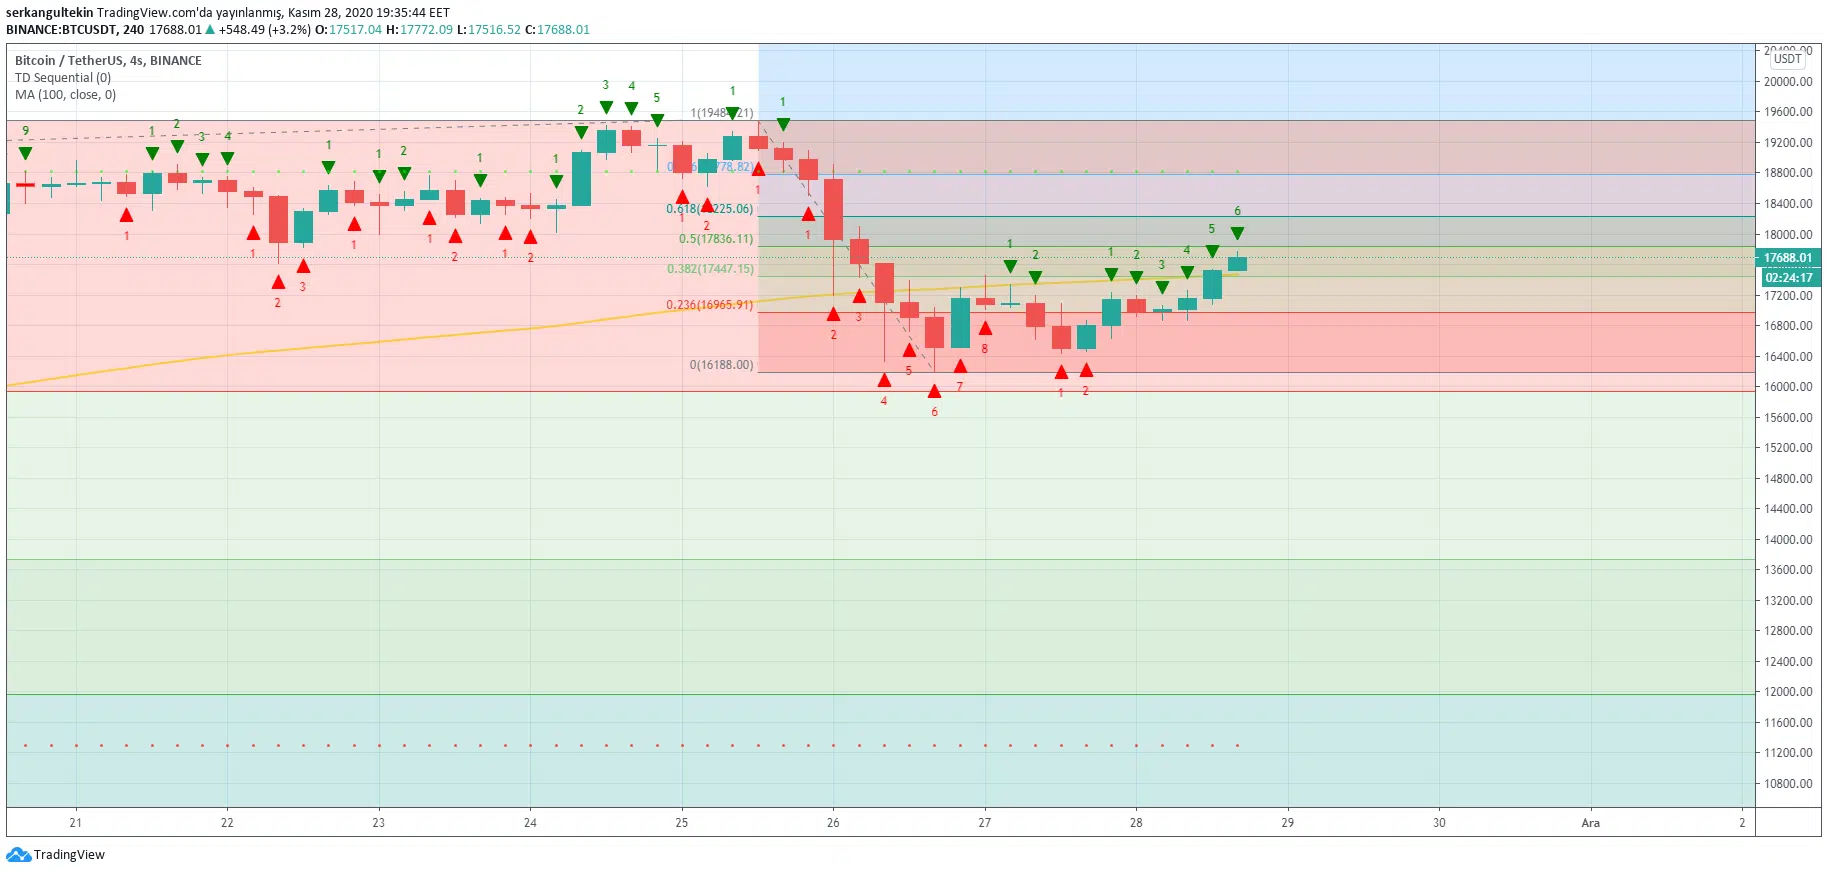Select the TD Sequential (0) indicator legend

click(63, 78)
